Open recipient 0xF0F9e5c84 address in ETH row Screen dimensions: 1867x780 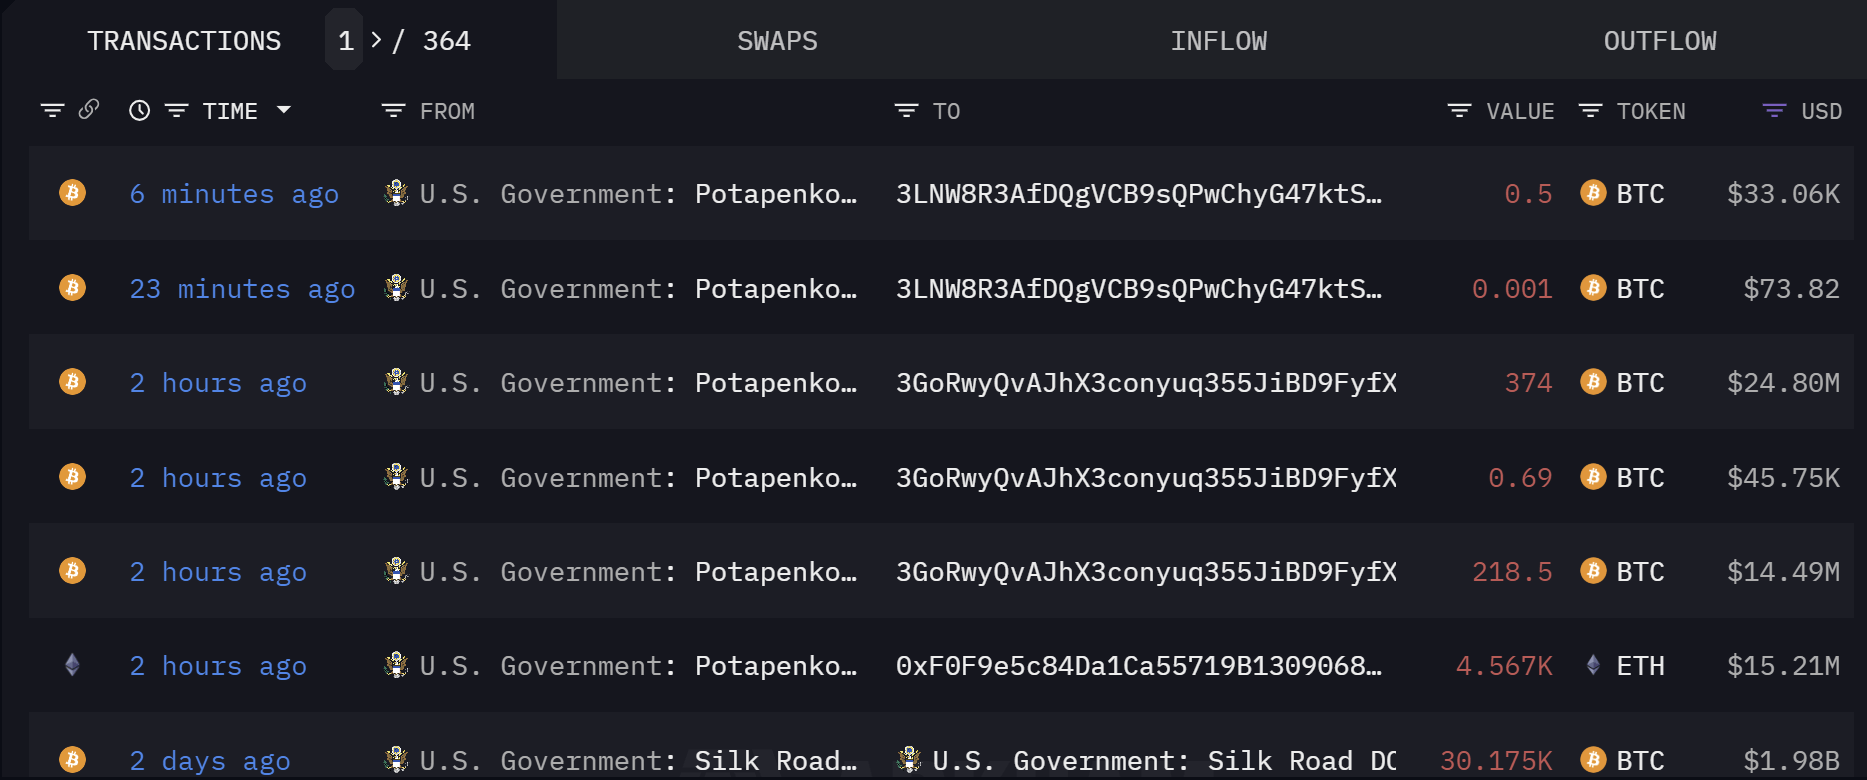click(1139, 665)
